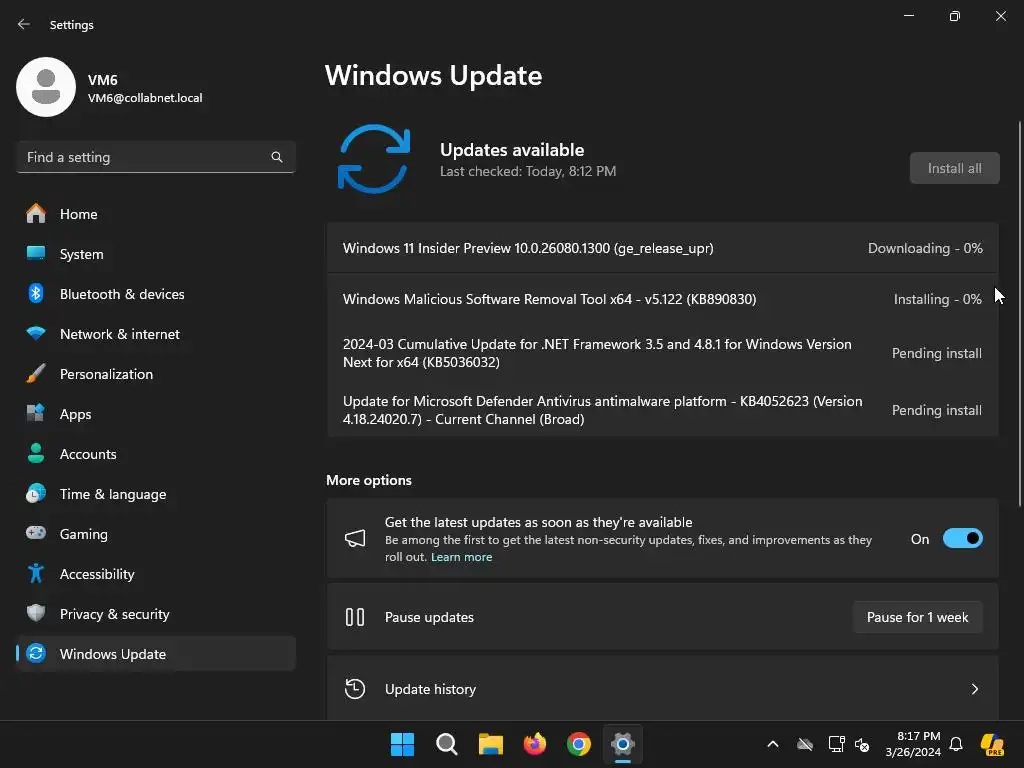The height and width of the screenshot is (768, 1024).
Task: Click the large blue update arrows icon
Action: (374, 159)
